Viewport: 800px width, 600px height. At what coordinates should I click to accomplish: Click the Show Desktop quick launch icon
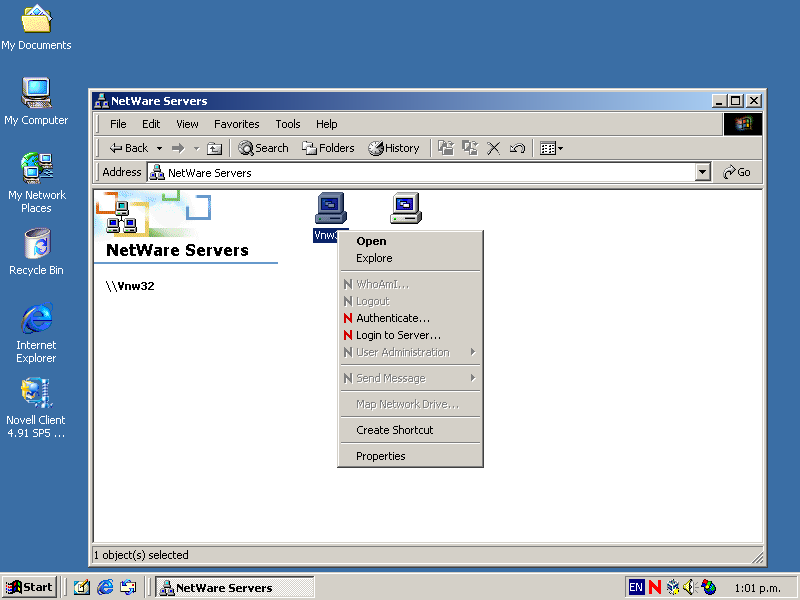(x=82, y=588)
